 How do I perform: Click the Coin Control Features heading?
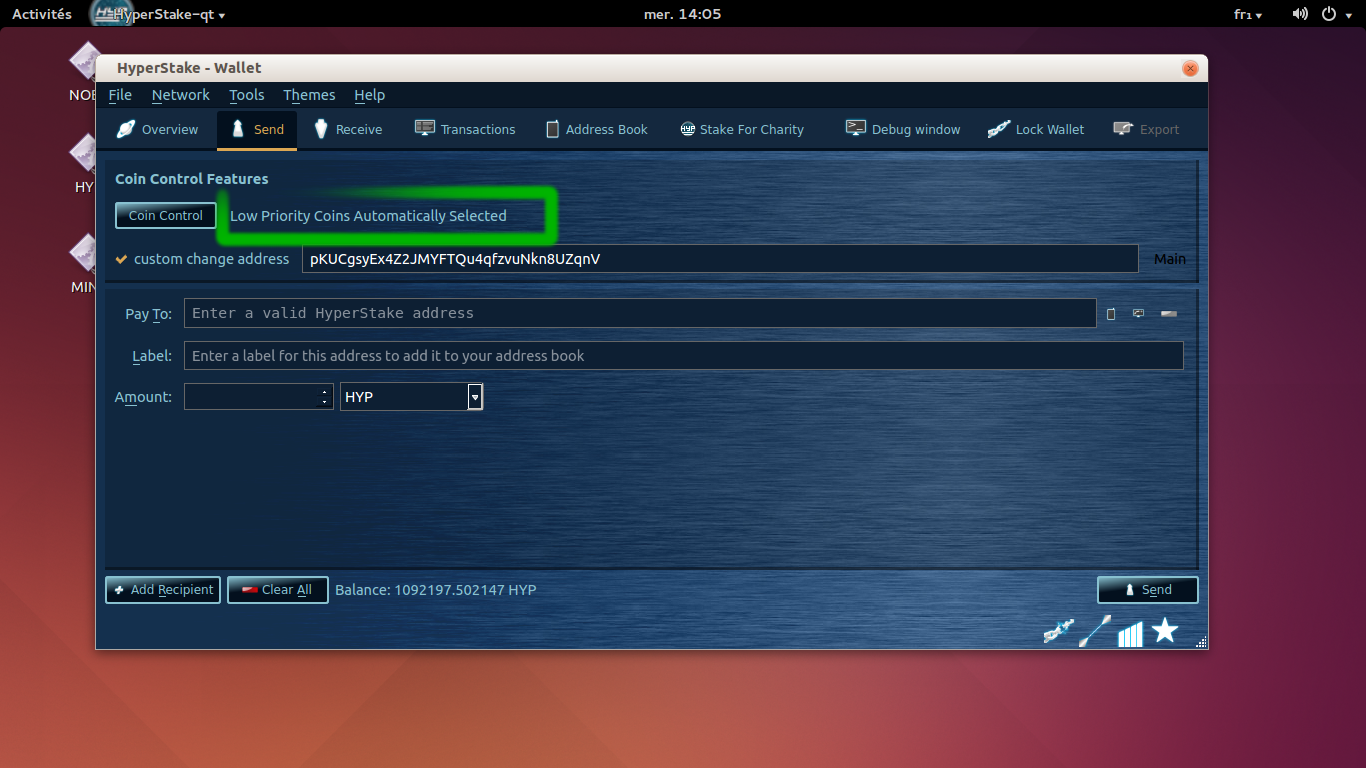click(x=192, y=179)
